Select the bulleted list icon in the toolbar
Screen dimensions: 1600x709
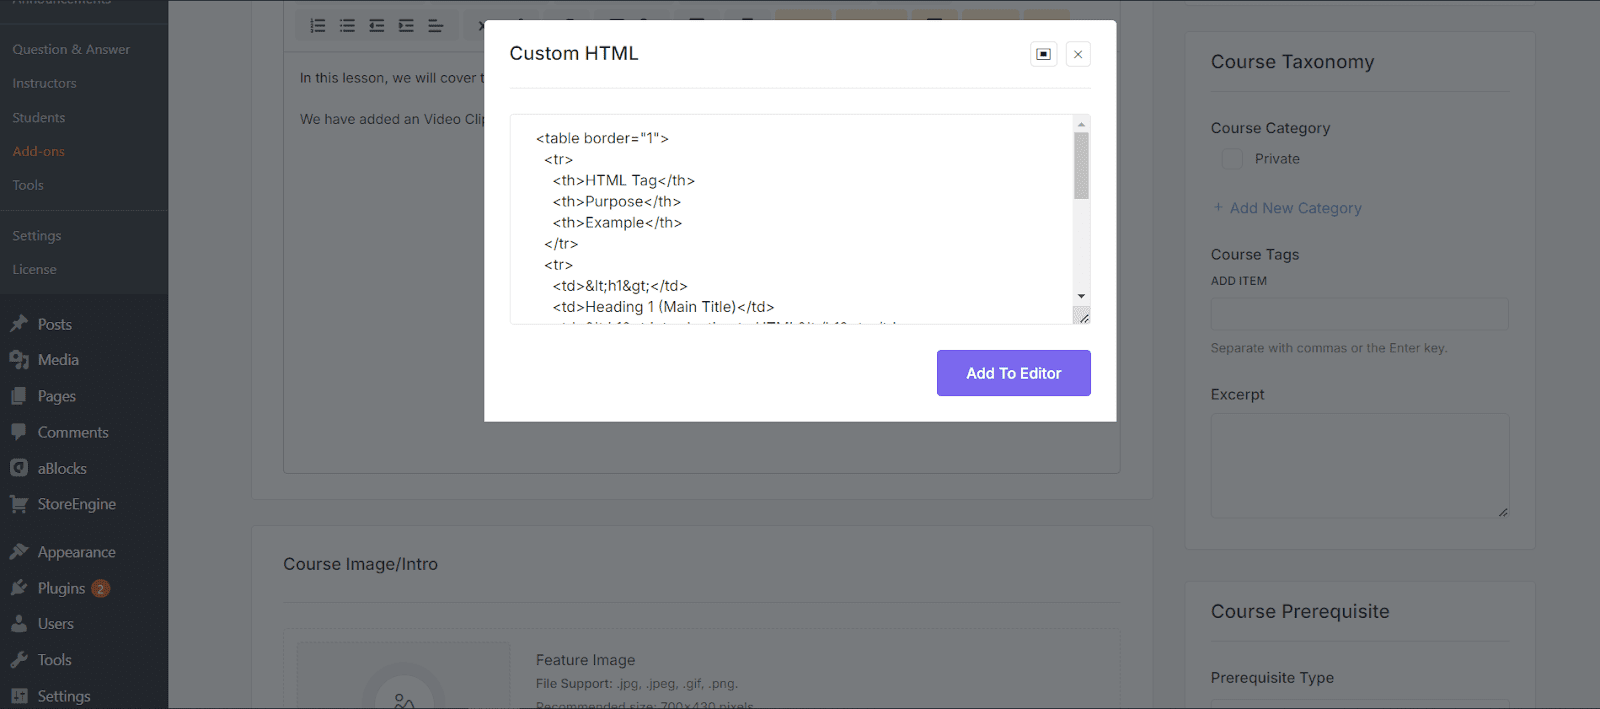click(x=347, y=25)
